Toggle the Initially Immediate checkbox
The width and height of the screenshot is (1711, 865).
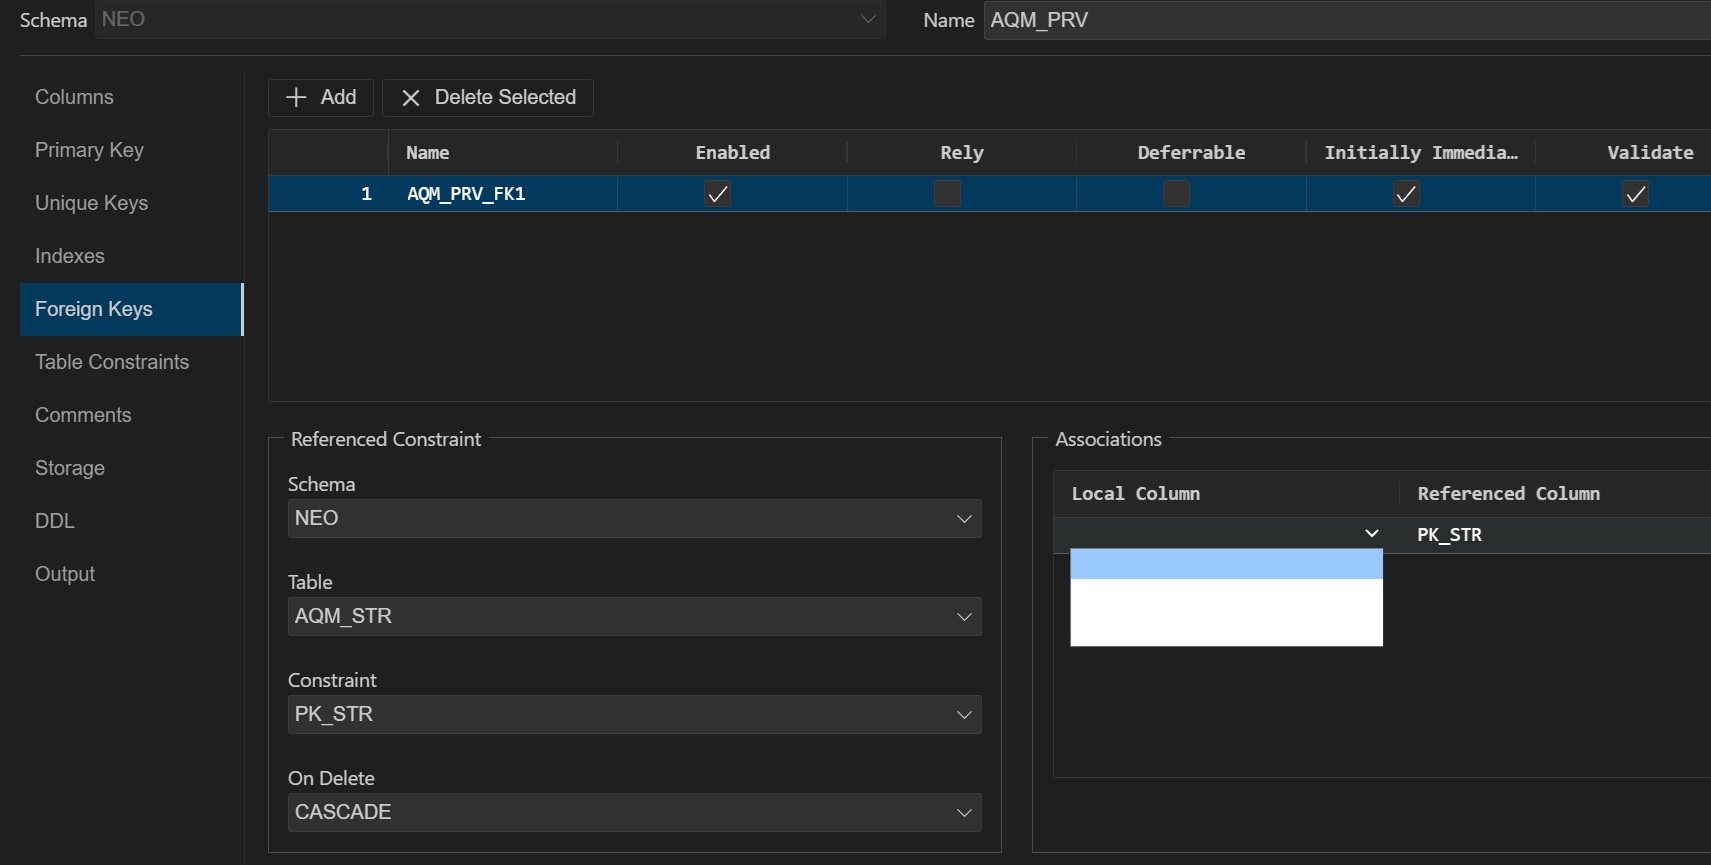click(1406, 194)
